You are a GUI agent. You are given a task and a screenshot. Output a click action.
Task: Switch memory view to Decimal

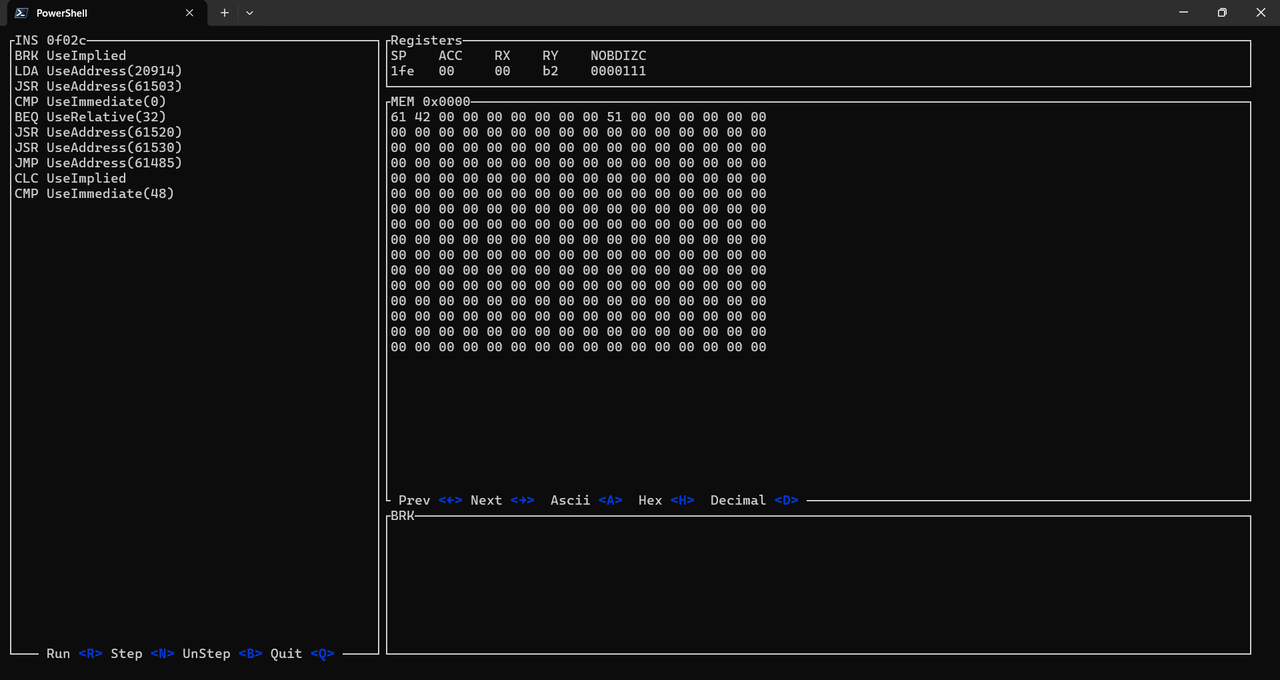coord(754,500)
